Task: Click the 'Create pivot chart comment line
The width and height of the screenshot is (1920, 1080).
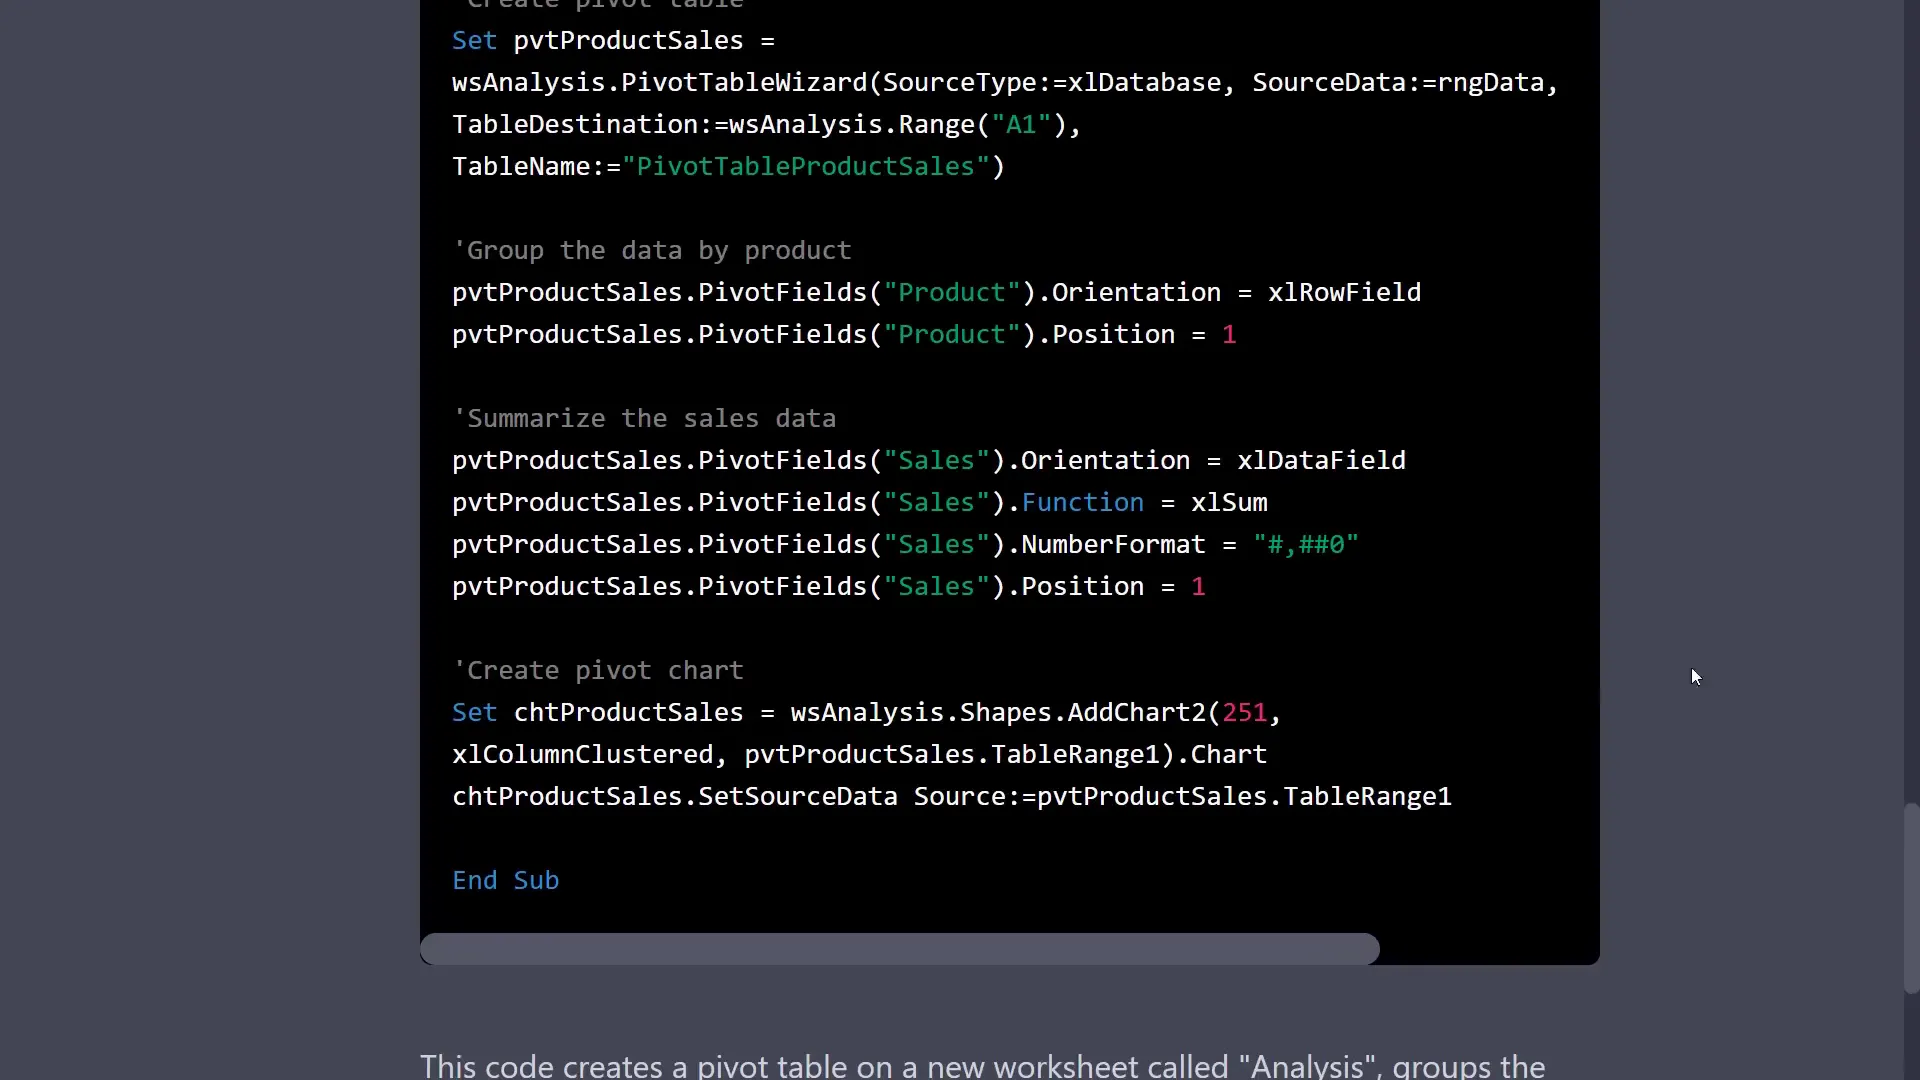Action: point(598,670)
